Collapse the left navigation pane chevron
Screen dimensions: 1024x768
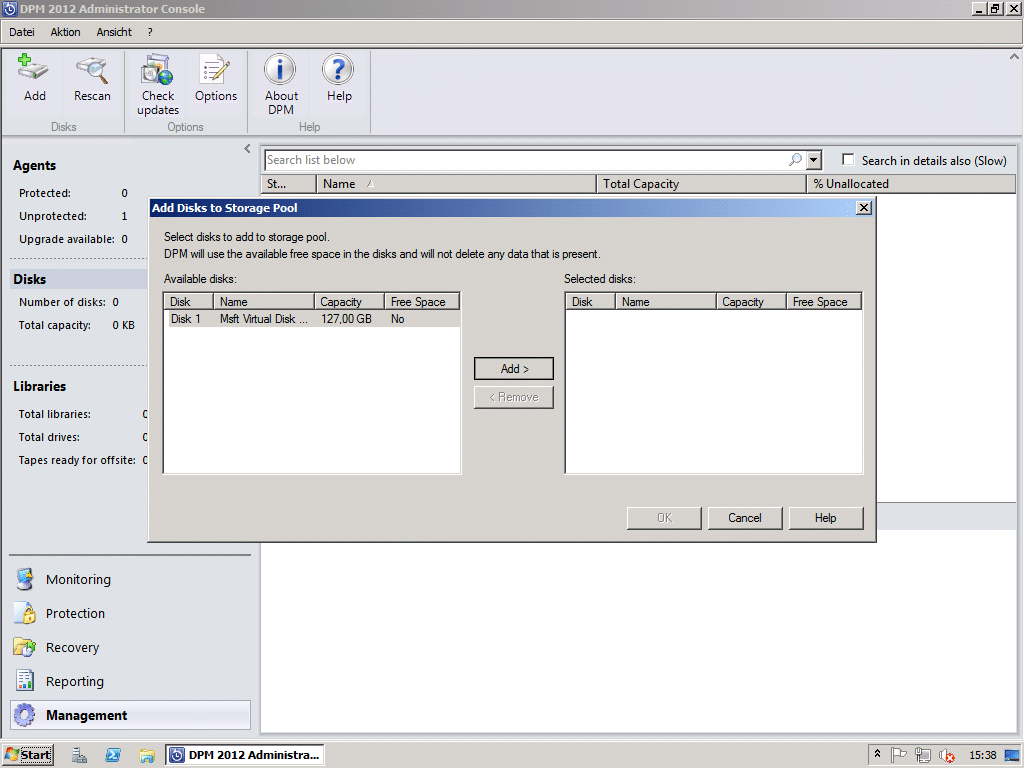(248, 148)
